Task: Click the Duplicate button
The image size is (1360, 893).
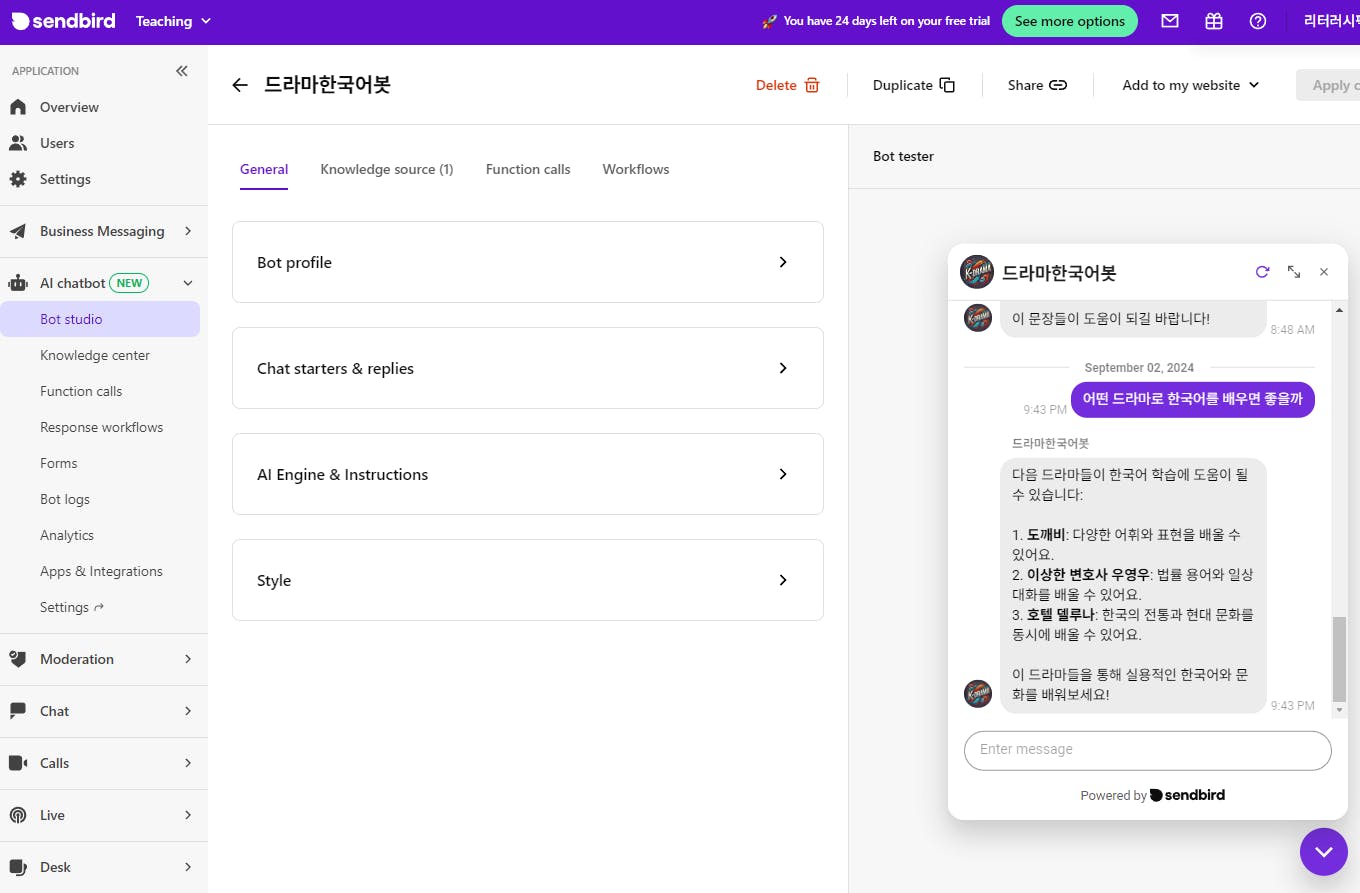Action: pos(914,85)
